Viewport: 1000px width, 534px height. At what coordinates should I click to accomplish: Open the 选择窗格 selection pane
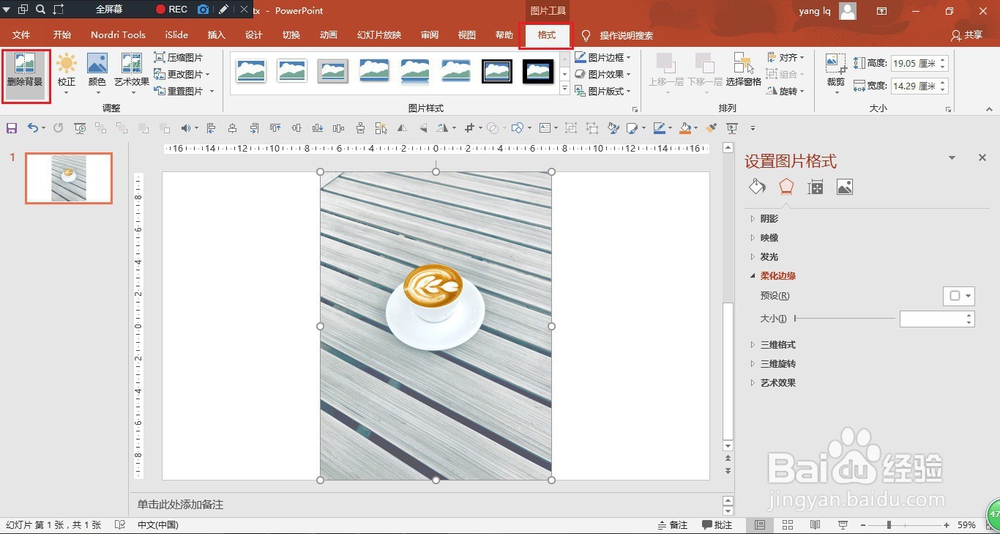tap(743, 69)
